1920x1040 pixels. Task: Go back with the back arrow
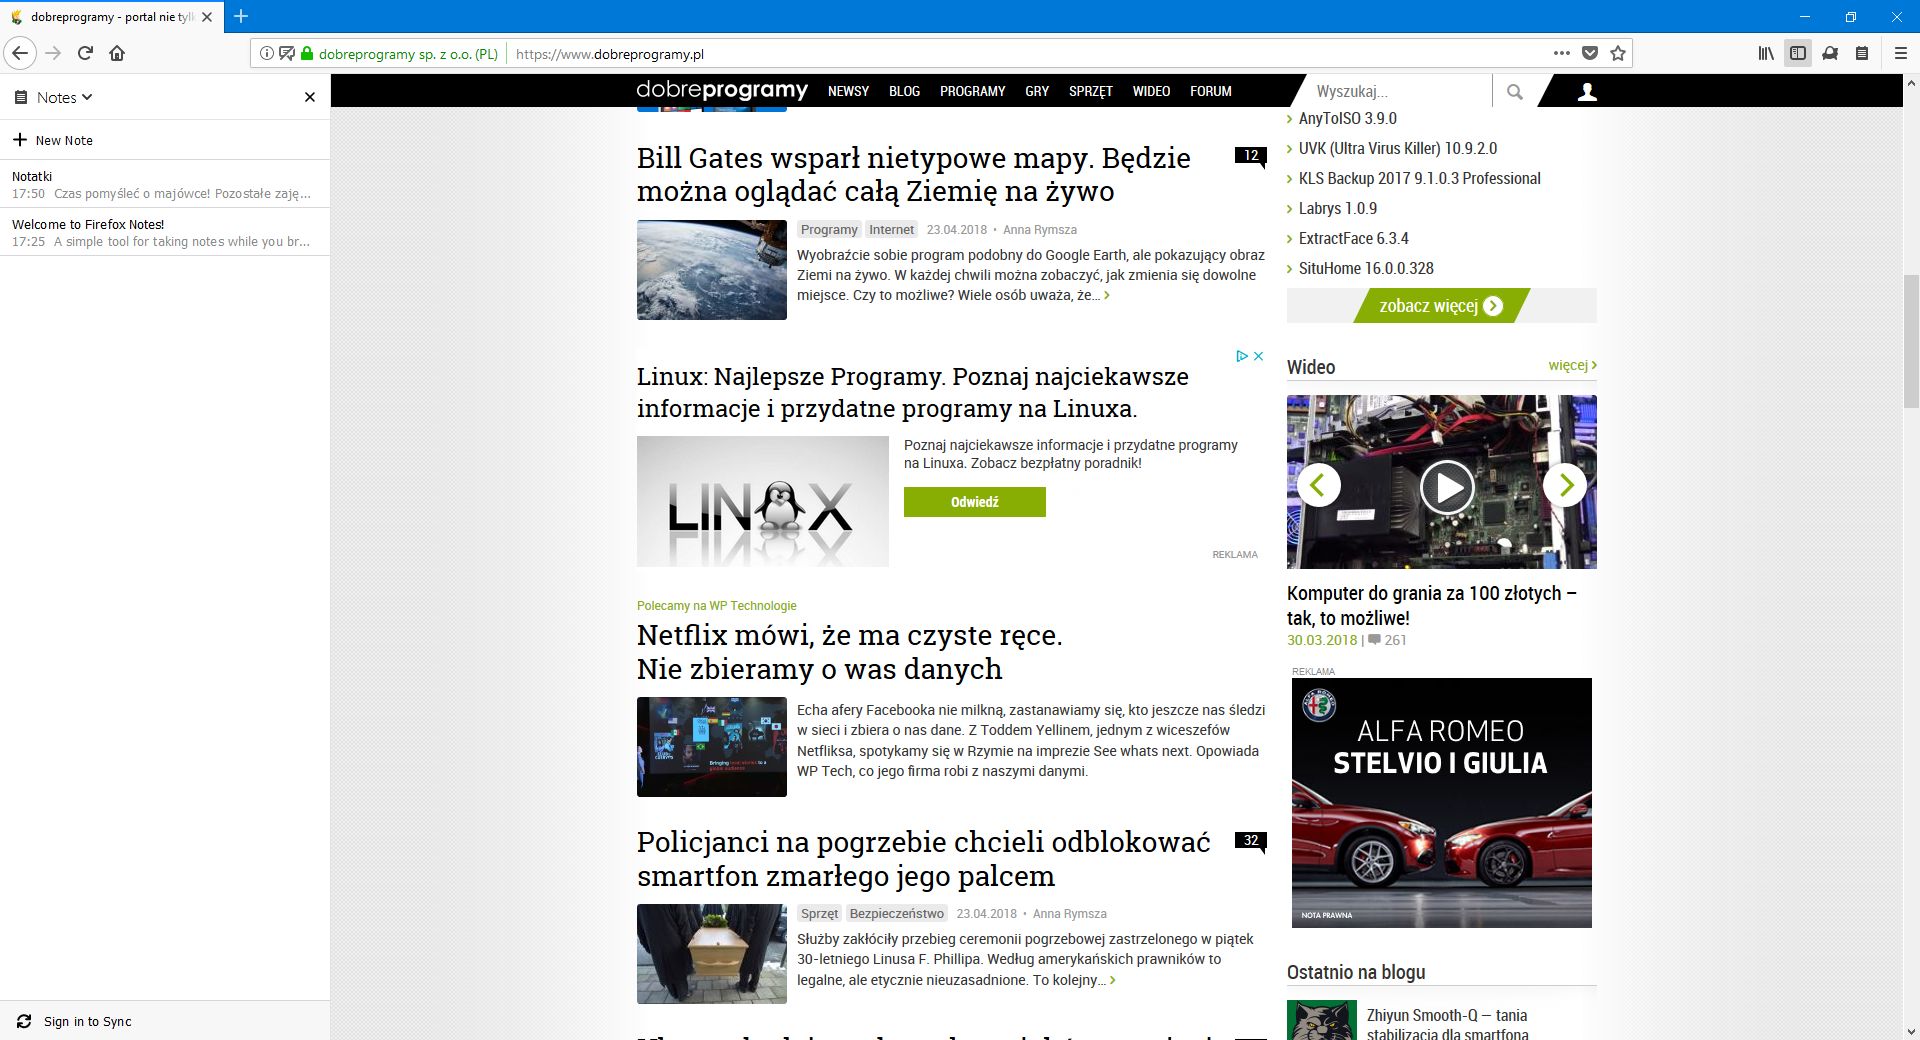(19, 53)
